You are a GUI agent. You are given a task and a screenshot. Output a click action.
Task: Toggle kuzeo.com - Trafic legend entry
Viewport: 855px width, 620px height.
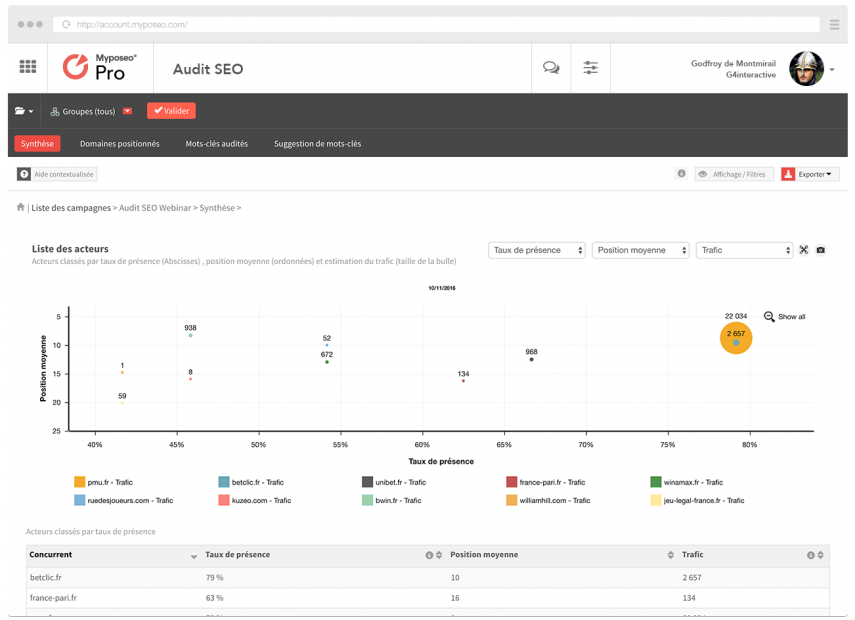click(x=255, y=500)
